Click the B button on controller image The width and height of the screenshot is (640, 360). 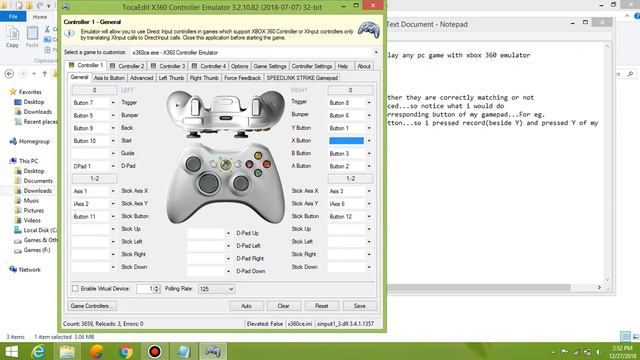tap(267, 164)
